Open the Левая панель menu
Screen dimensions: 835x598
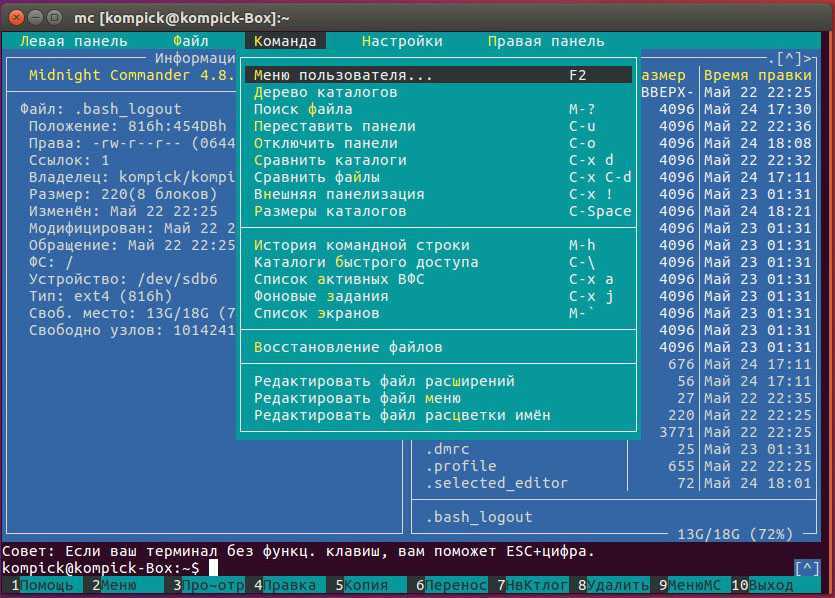[x=74, y=41]
